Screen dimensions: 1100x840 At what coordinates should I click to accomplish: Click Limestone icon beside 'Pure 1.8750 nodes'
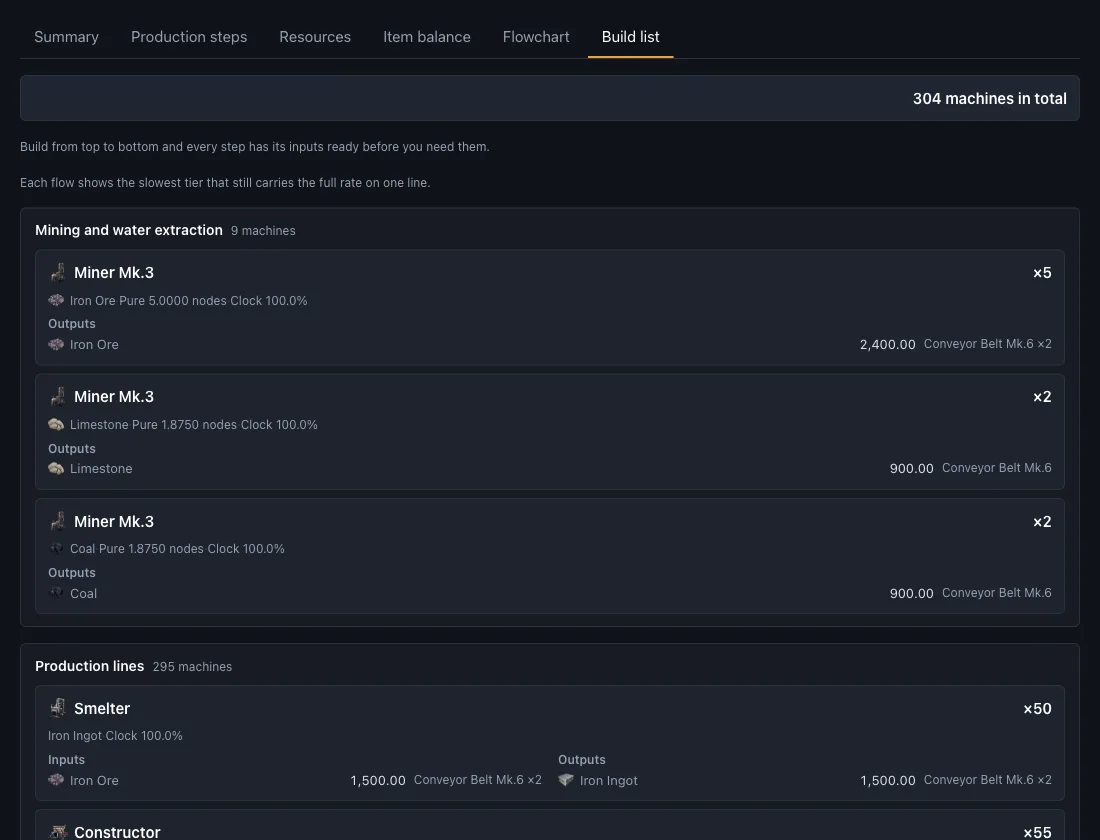coord(56,425)
